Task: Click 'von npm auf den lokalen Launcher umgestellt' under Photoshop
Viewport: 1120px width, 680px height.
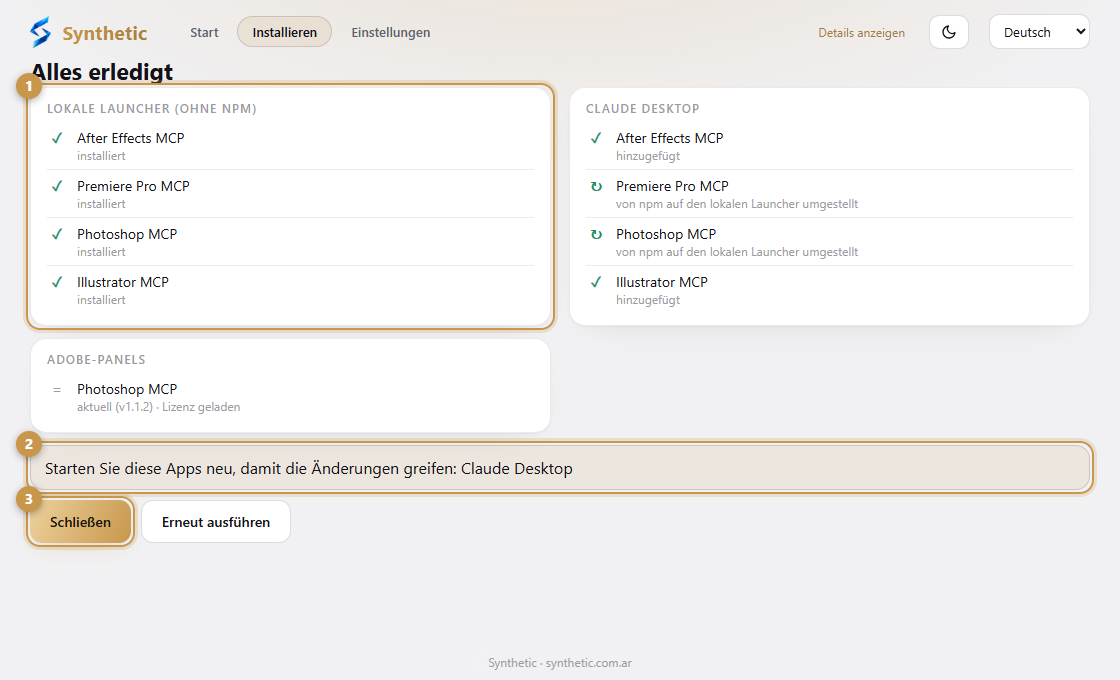Action: (x=737, y=252)
